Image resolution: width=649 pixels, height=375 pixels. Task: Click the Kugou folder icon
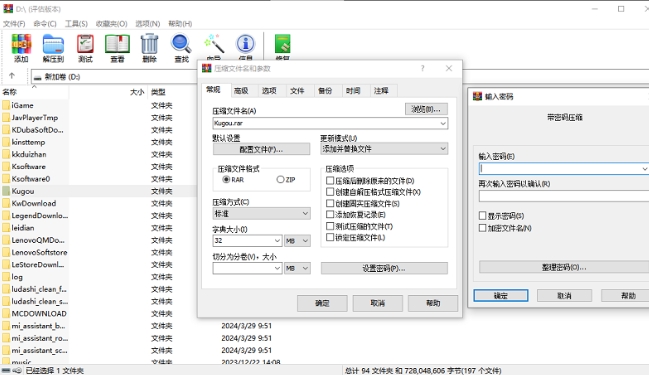click(x=6, y=191)
